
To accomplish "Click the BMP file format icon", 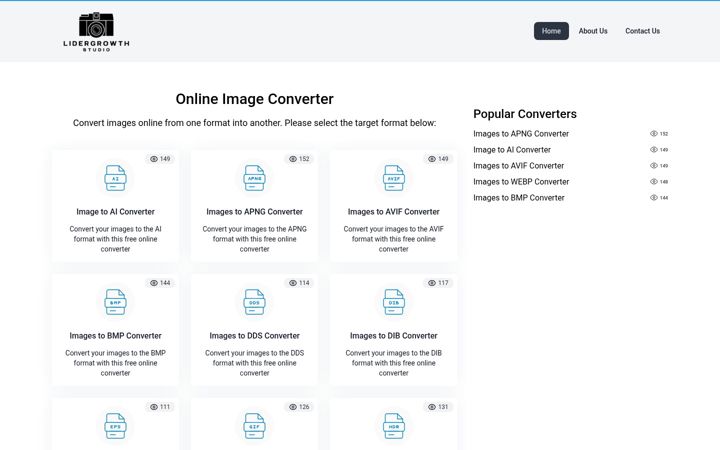I will (x=115, y=302).
